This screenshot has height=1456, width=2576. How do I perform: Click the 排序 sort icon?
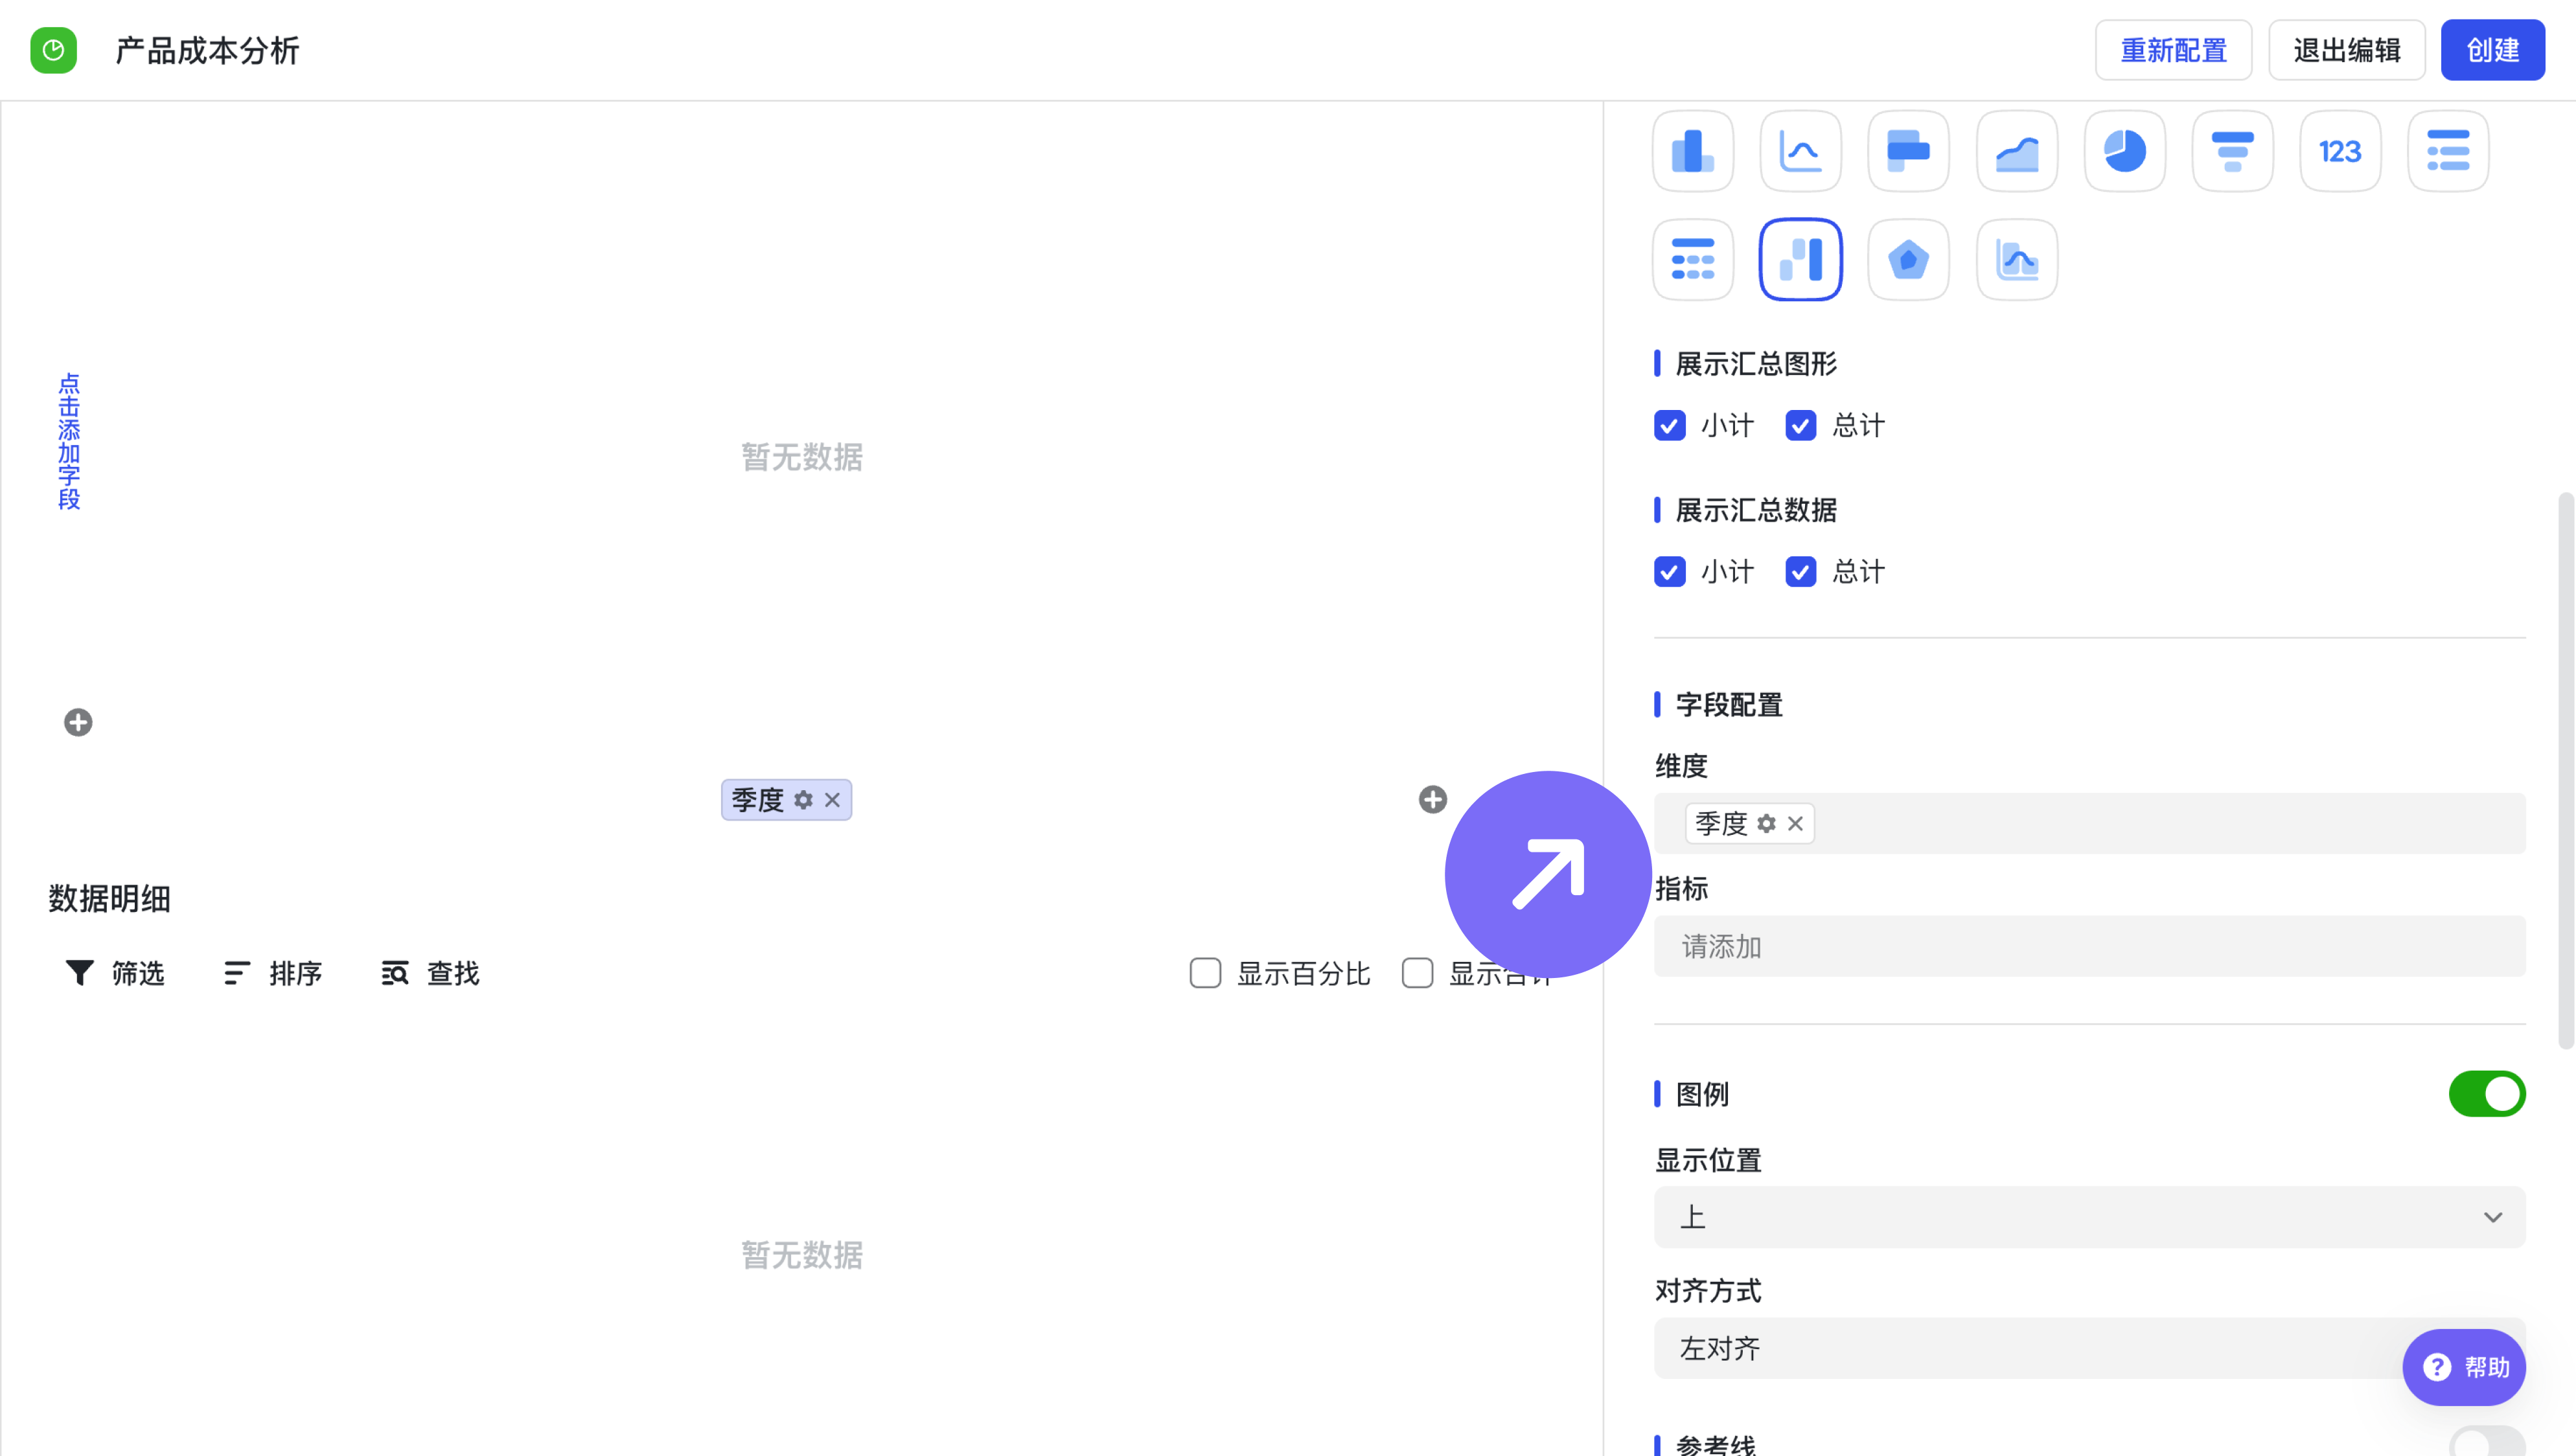[x=237, y=972]
